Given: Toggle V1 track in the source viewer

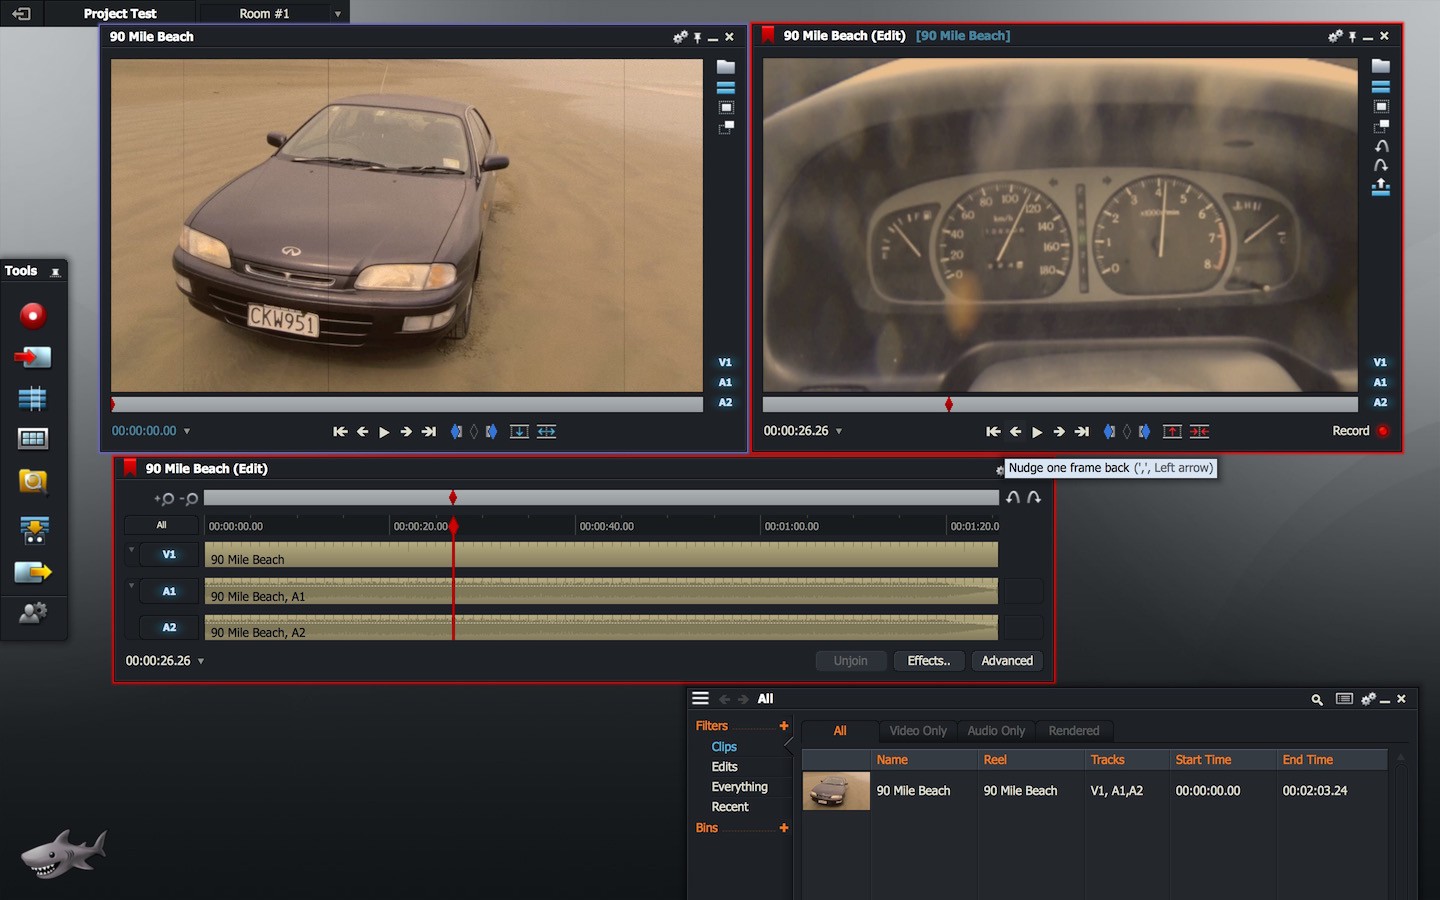Looking at the screenshot, I should tap(725, 363).
